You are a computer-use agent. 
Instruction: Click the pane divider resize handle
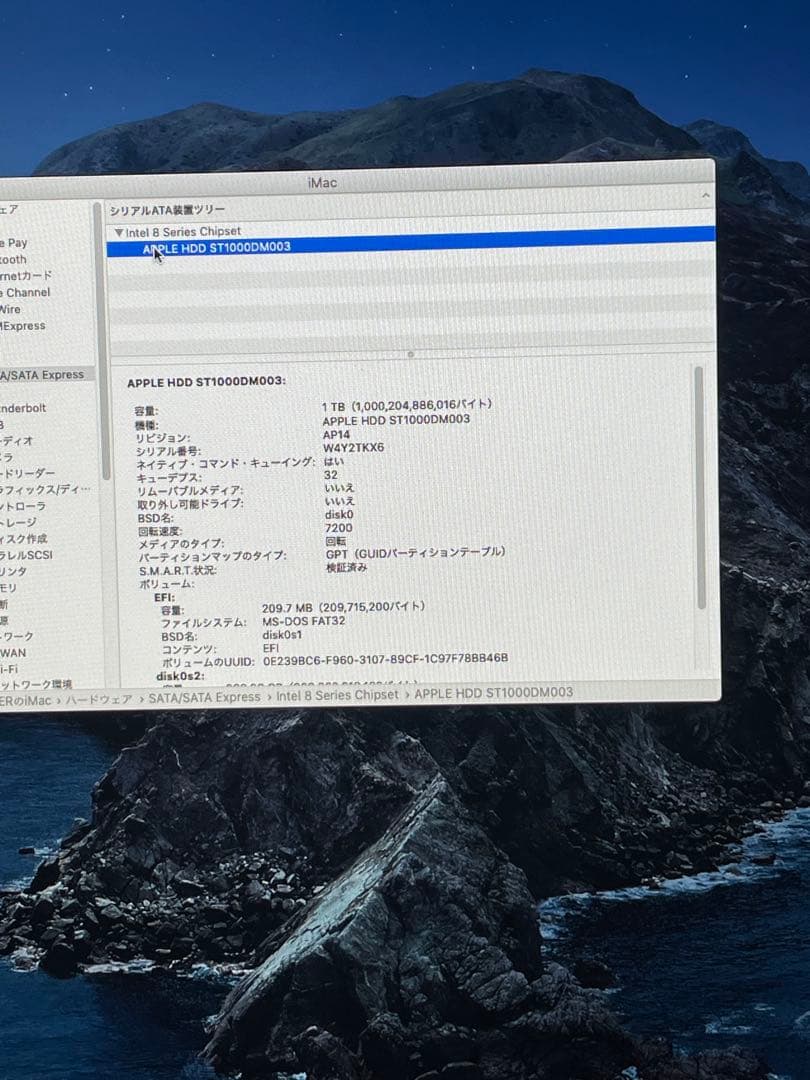tap(410, 353)
